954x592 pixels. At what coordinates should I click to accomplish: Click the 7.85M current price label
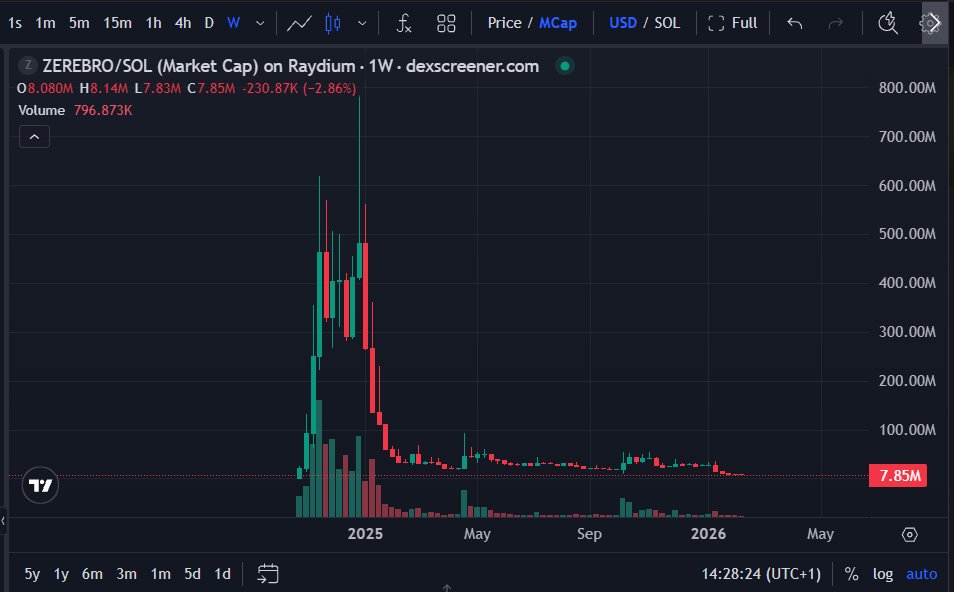pos(898,476)
